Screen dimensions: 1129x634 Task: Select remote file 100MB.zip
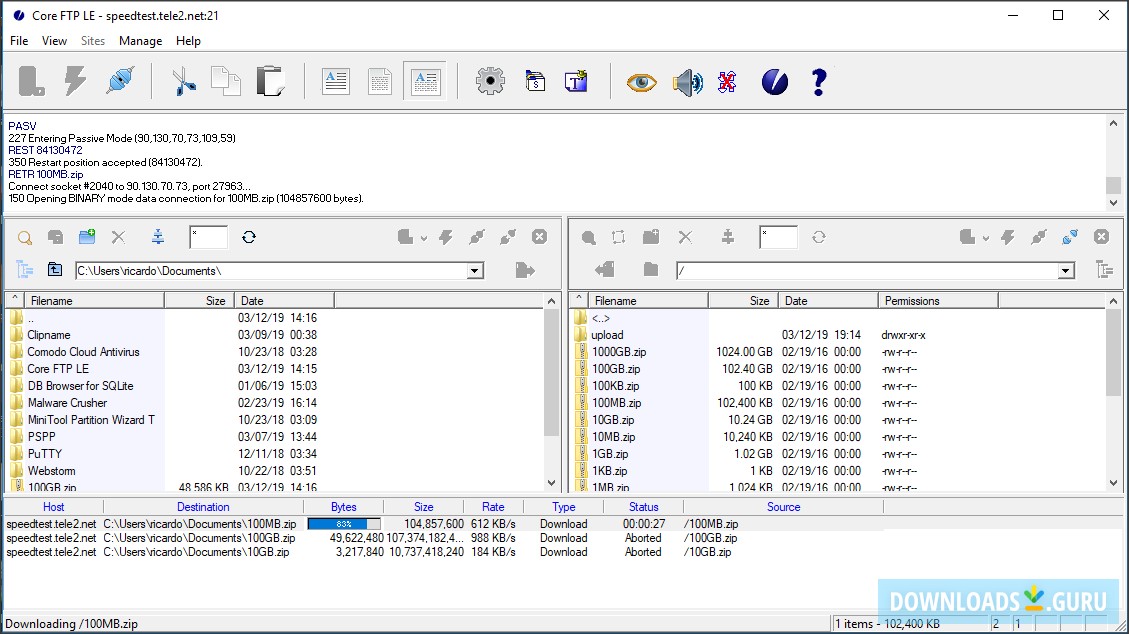click(x=616, y=403)
